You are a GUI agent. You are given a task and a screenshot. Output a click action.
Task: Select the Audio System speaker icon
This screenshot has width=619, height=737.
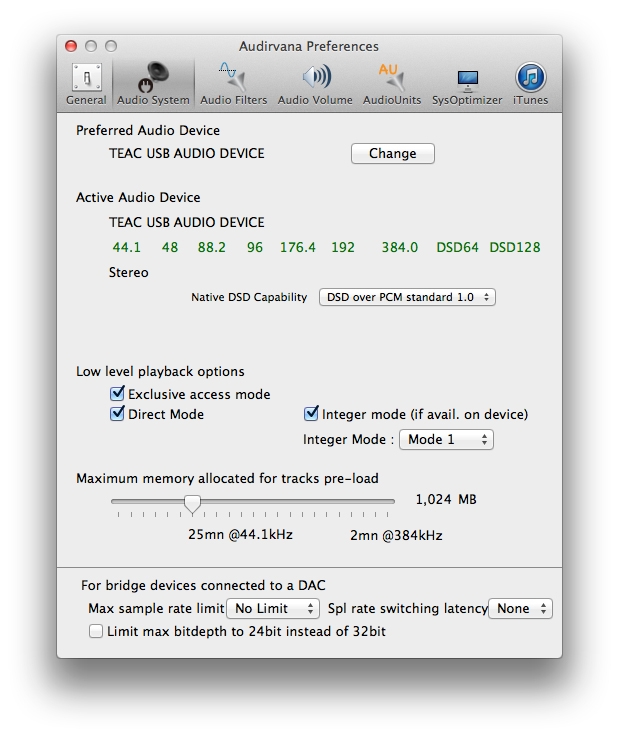click(x=153, y=77)
